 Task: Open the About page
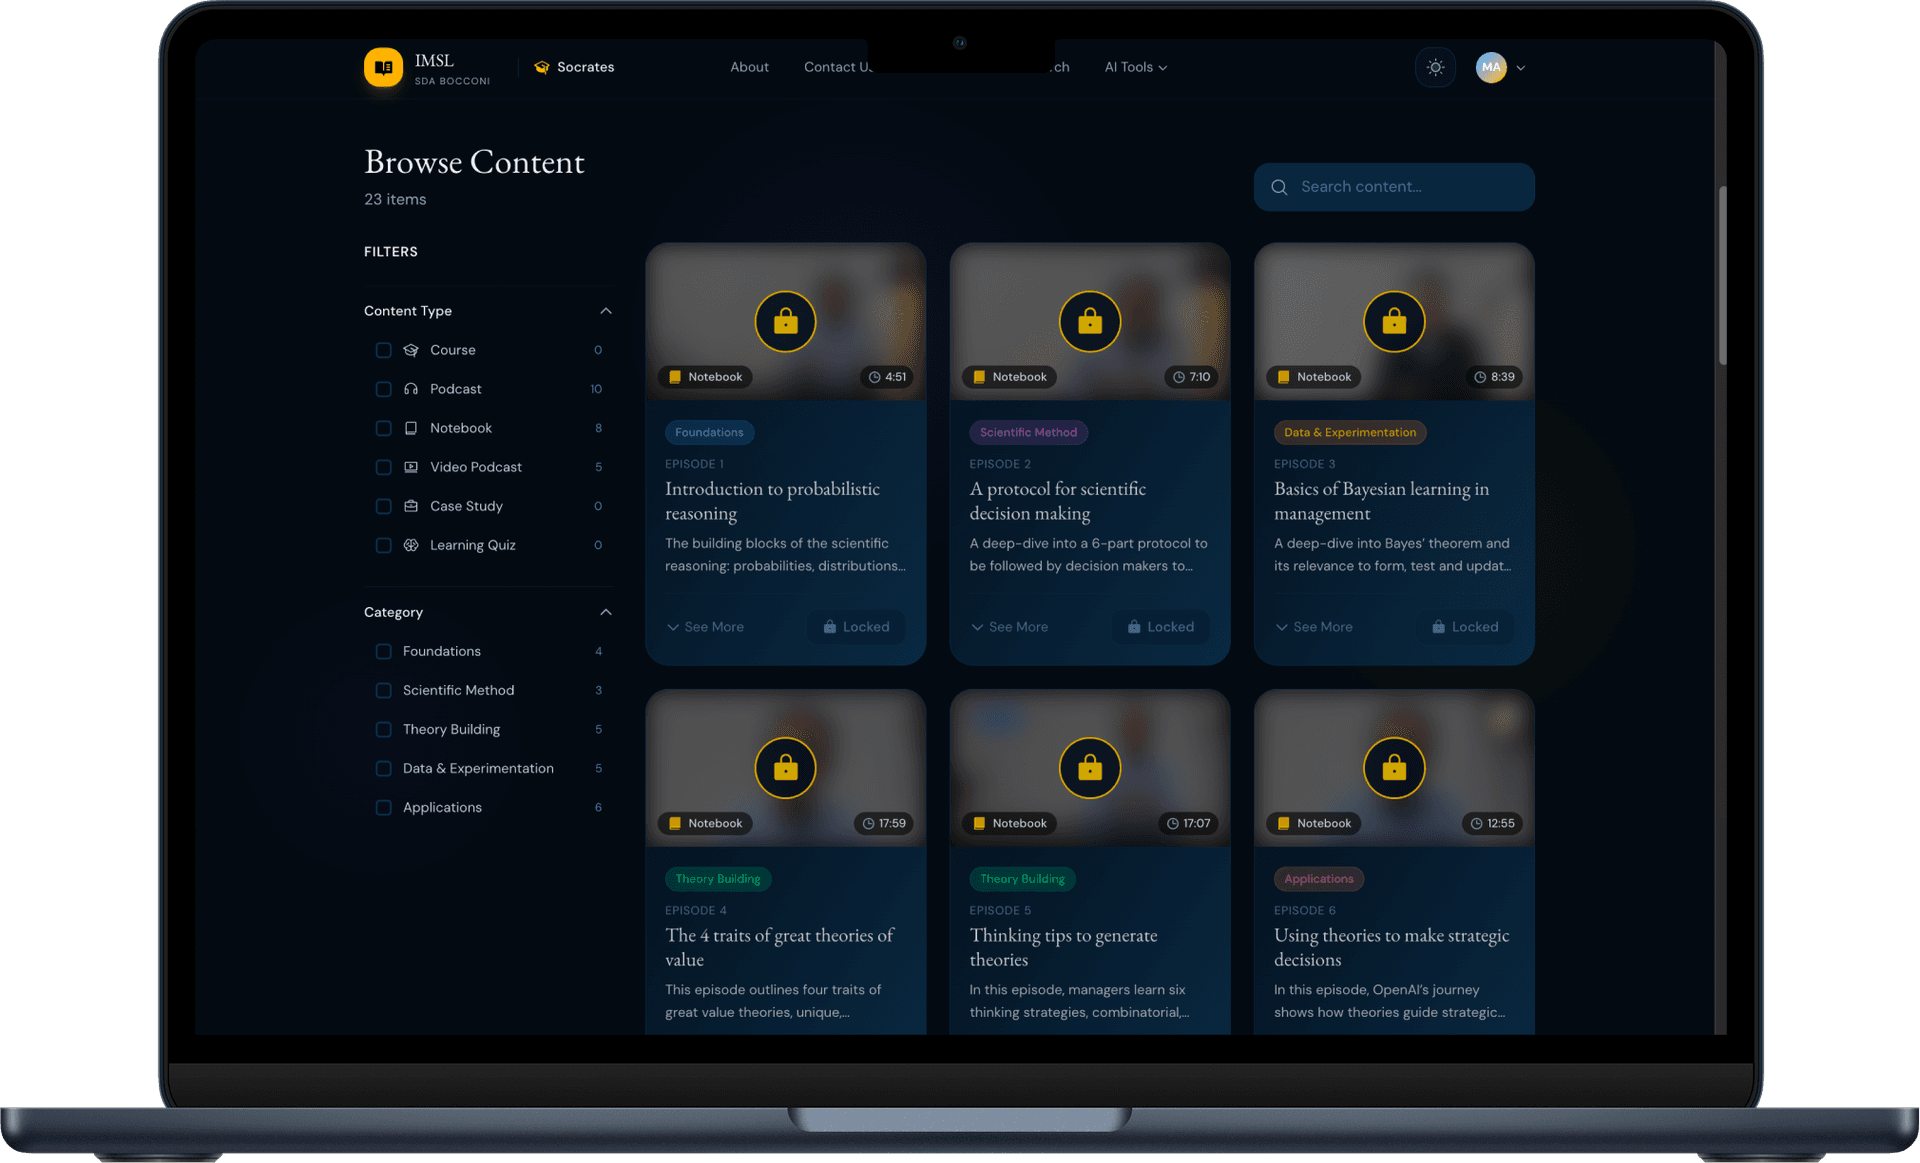749,67
